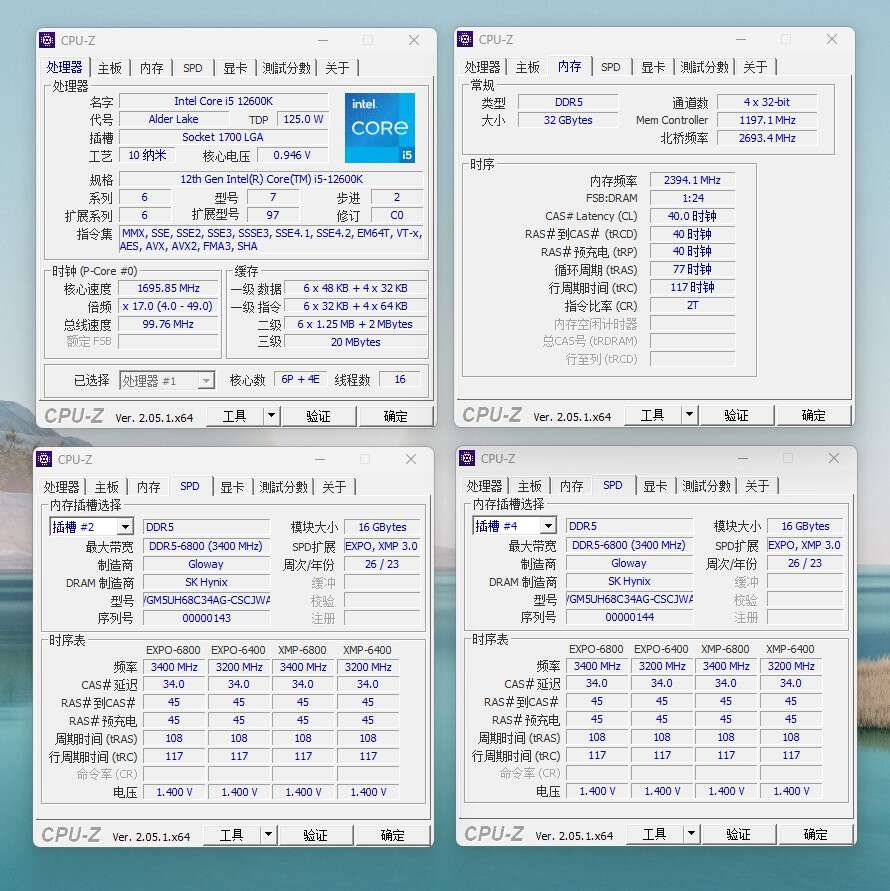Click the CPU-Z title bar icon of the 内存 window
Viewport: 890px width, 891px height.
tap(464, 39)
